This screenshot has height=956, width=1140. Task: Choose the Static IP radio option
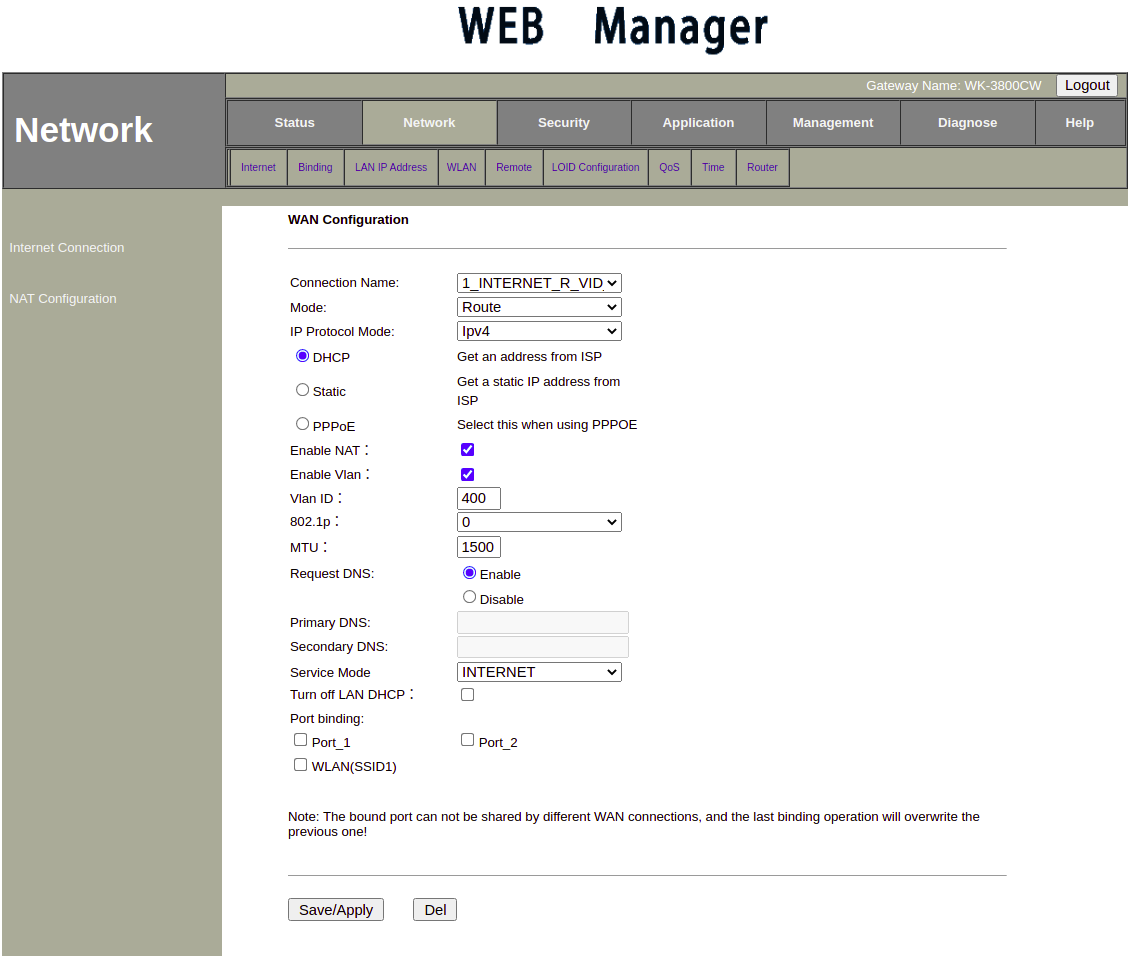pyautogui.click(x=303, y=390)
